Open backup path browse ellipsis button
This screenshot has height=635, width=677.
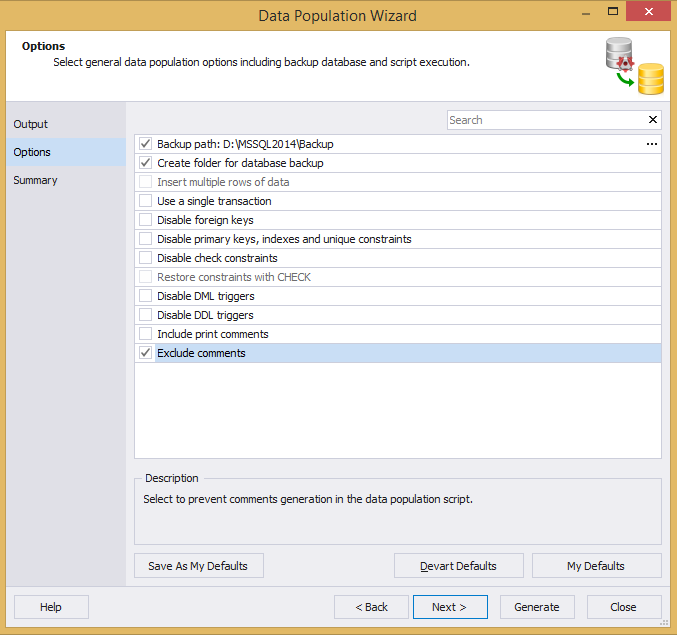652,144
